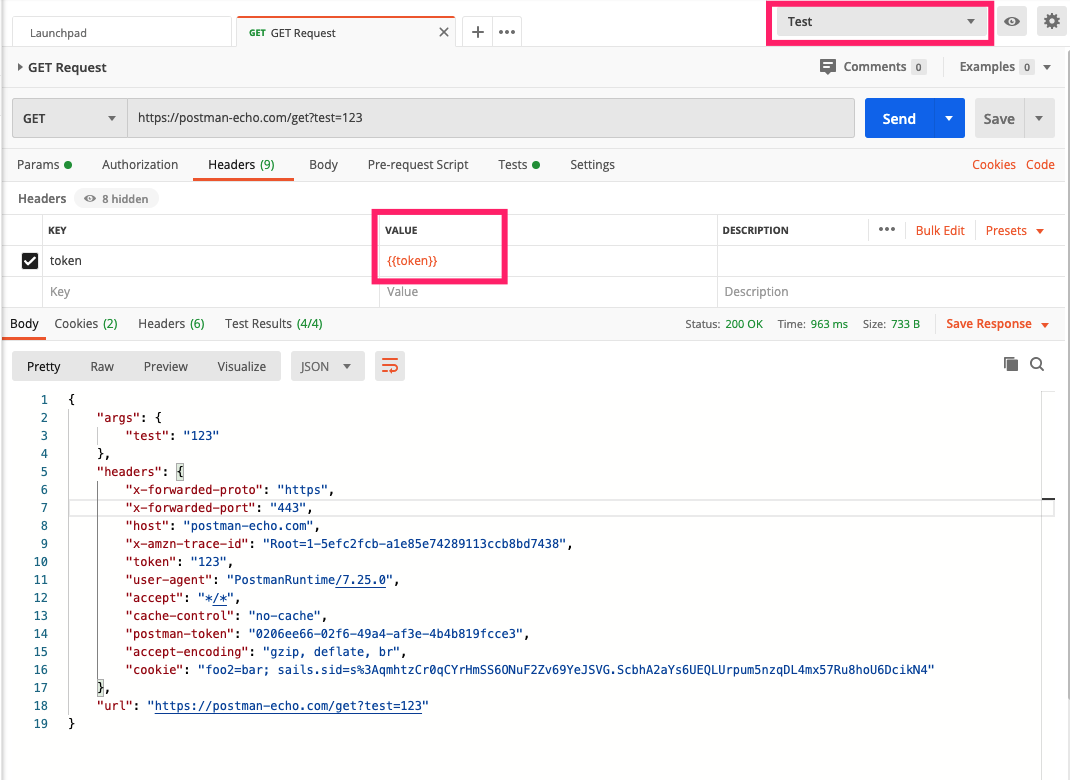
Task: Close the GET Request tab
Action: pyautogui.click(x=444, y=32)
